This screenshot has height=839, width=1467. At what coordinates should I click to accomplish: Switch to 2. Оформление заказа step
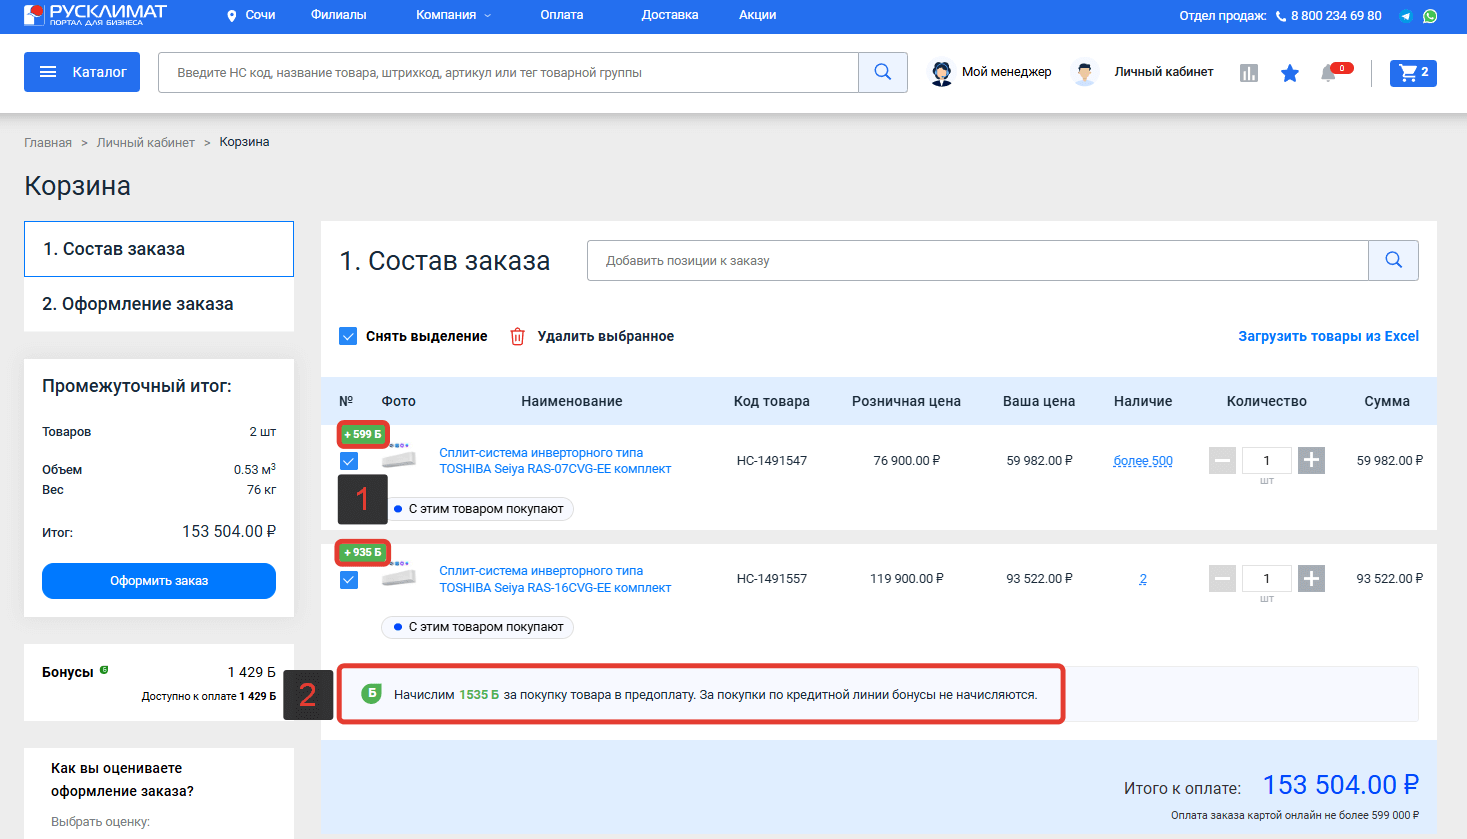click(x=159, y=304)
